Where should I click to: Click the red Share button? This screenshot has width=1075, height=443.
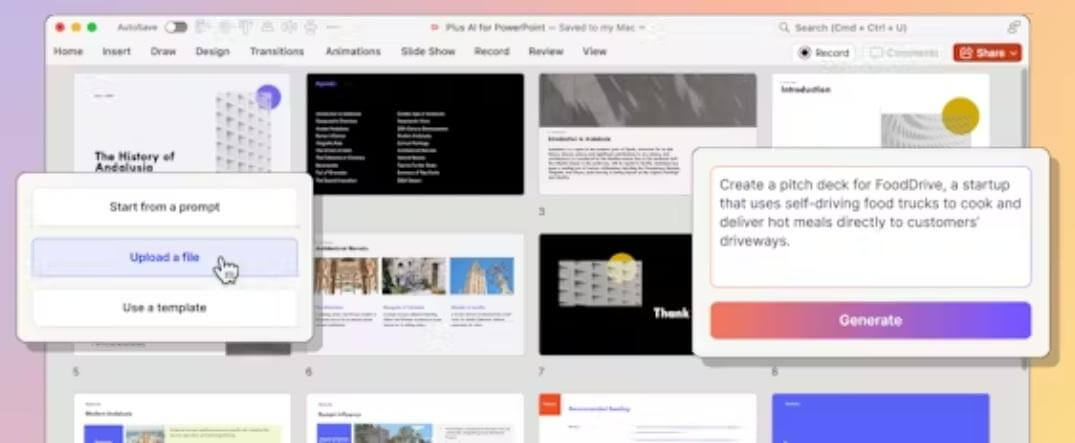(987, 53)
